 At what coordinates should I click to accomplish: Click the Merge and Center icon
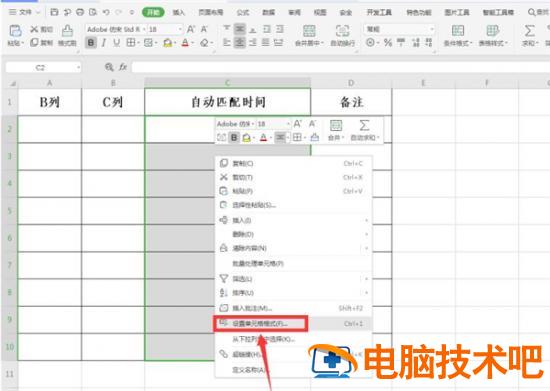tap(309, 31)
